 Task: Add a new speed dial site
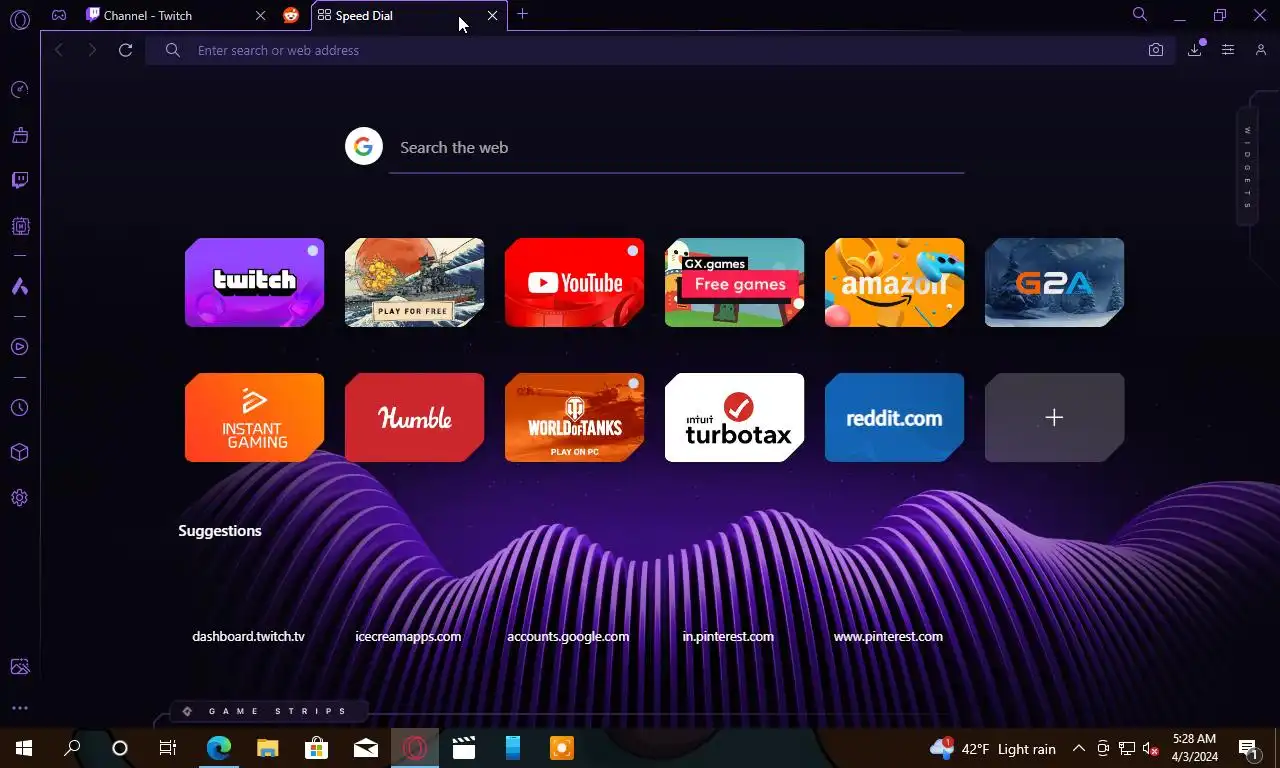[x=1055, y=417]
